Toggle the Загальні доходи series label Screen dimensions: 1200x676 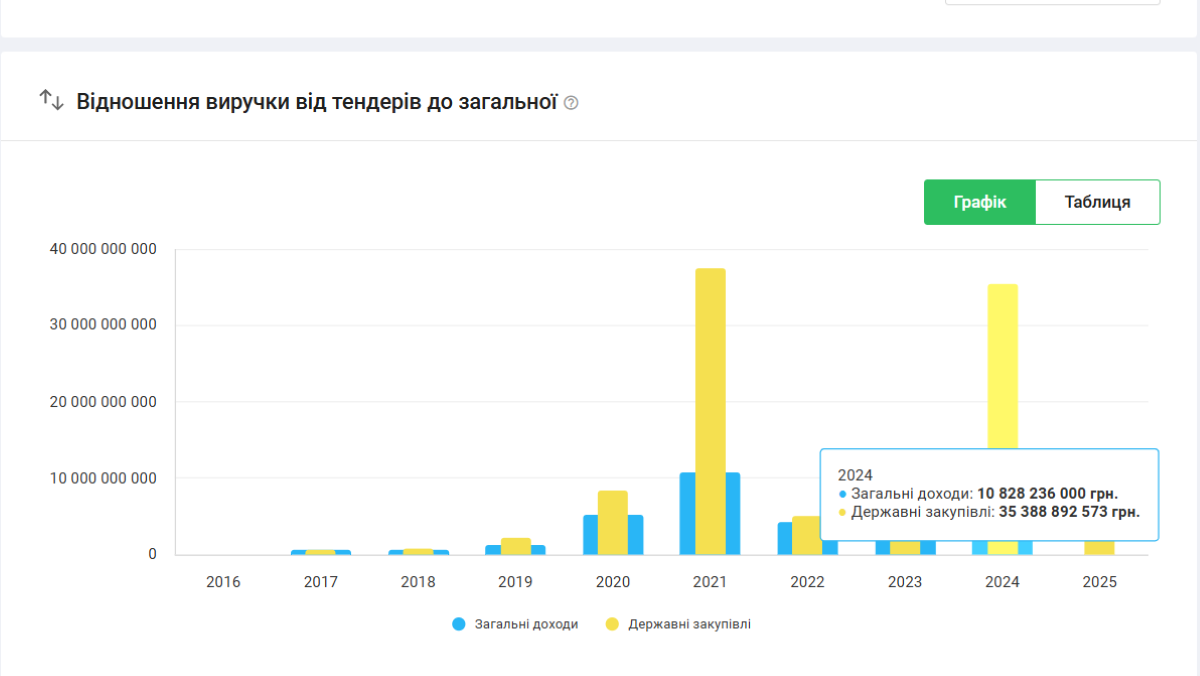click(528, 624)
